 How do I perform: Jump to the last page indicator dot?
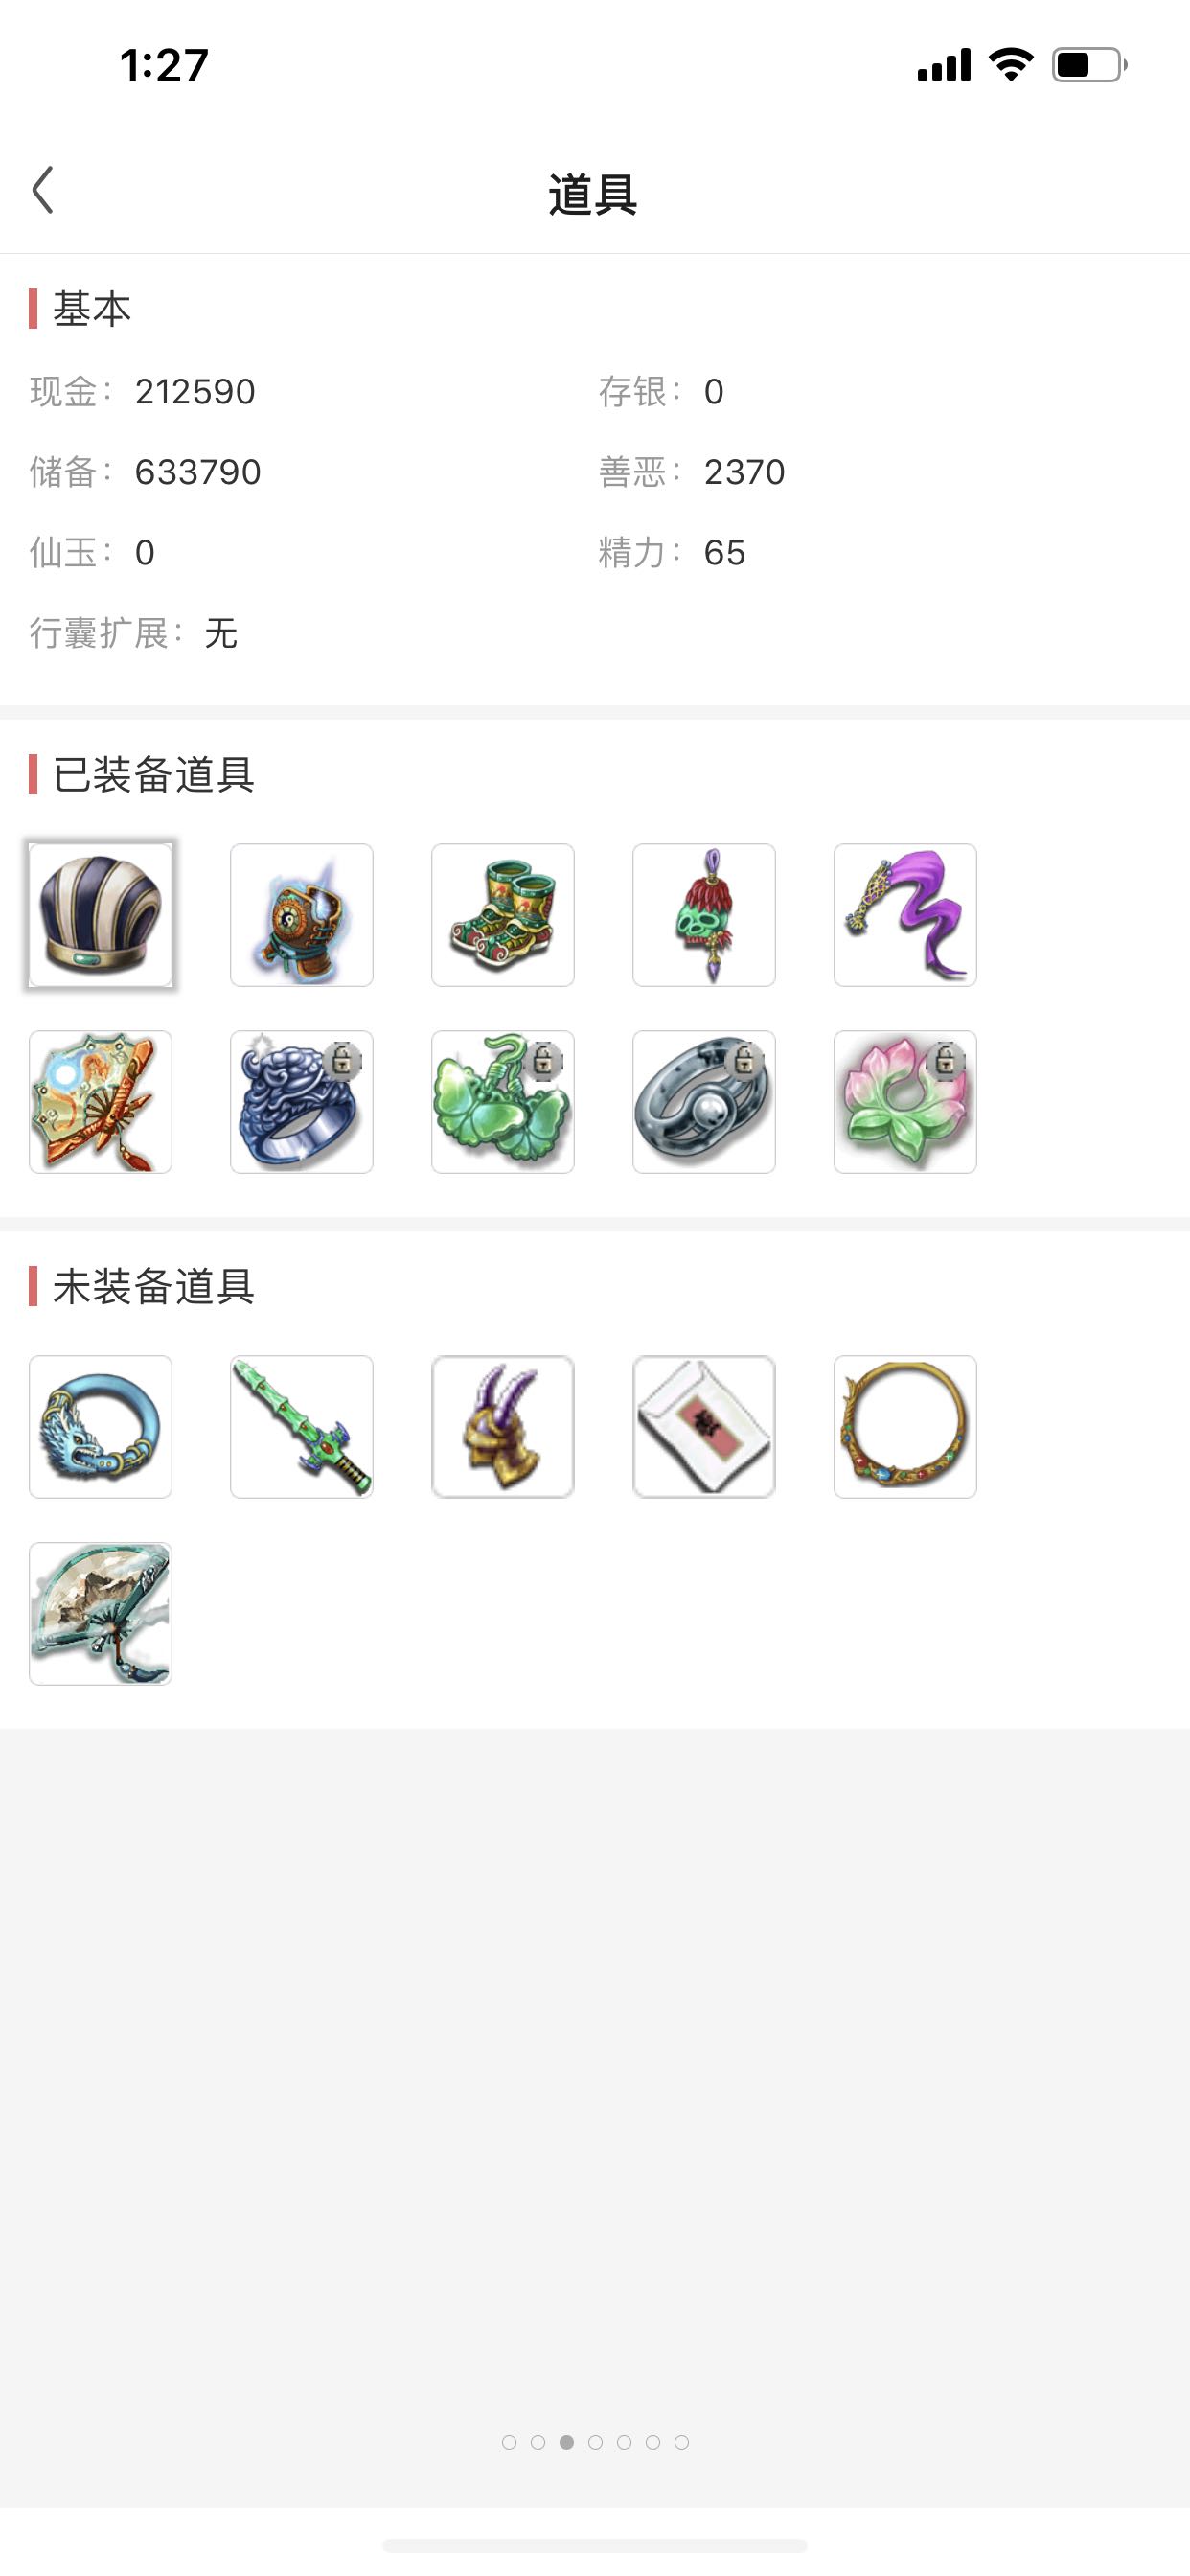[x=681, y=2442]
